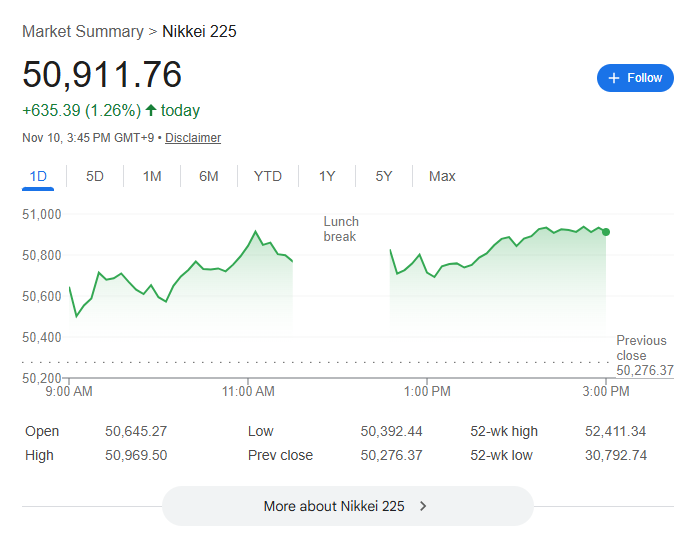Click the 52-wk low value 30,792.74
Image resolution: width=698 pixels, height=537 pixels.
pos(616,455)
